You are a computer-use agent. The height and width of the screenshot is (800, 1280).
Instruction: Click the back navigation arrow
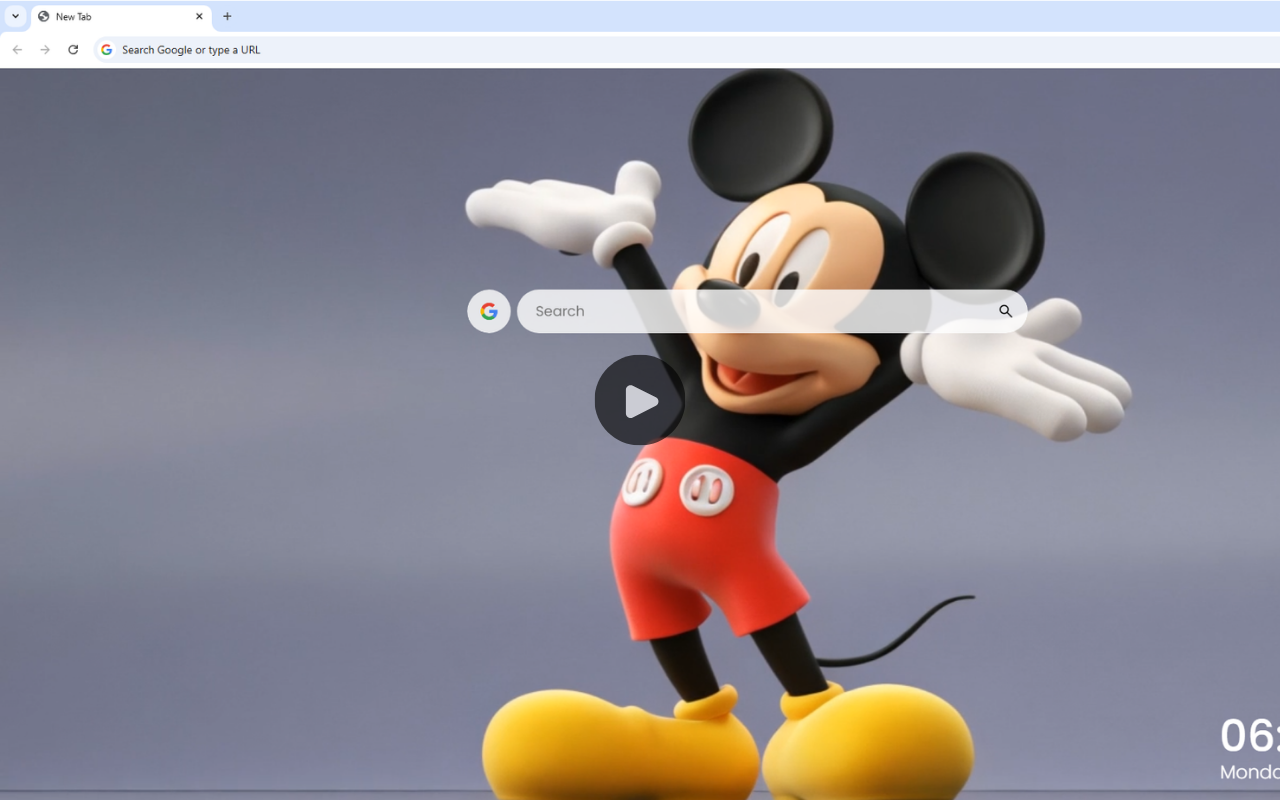[16, 49]
